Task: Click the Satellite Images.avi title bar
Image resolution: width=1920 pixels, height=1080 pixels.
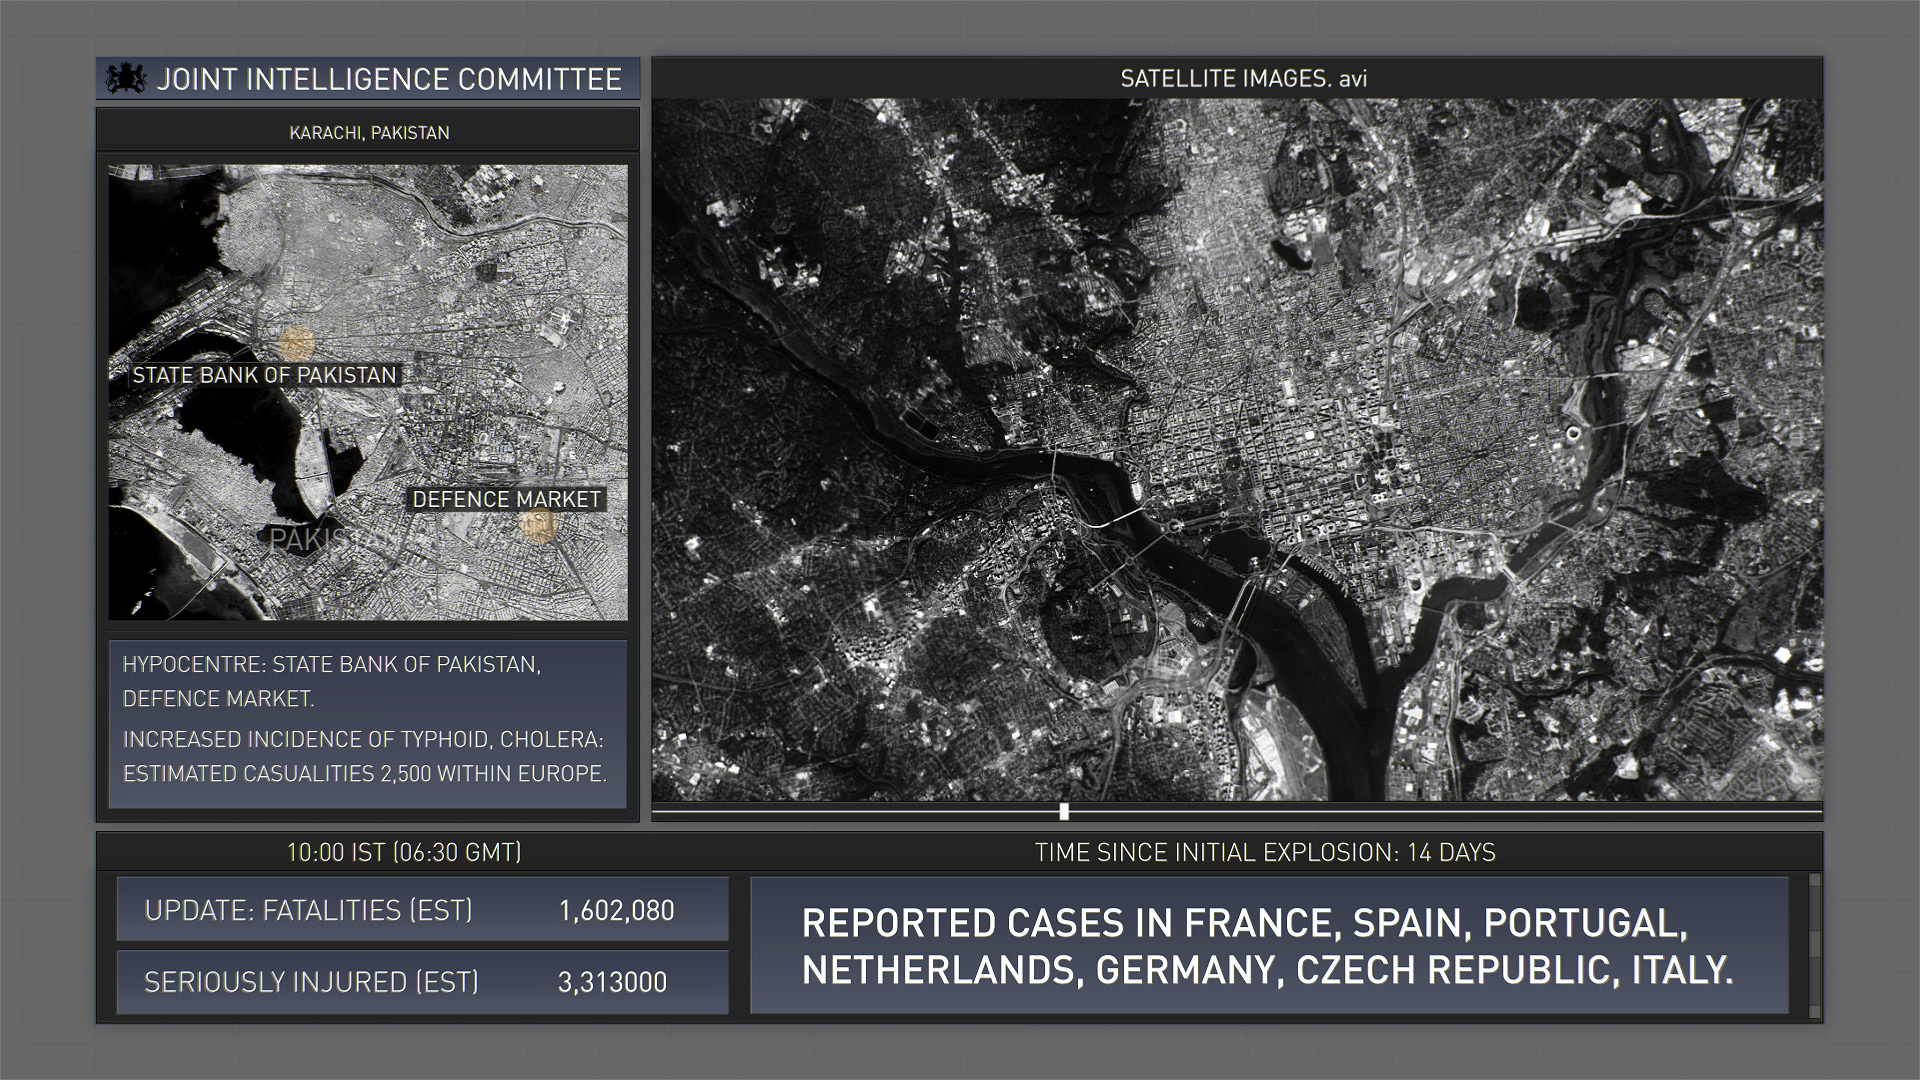Action: click(1237, 78)
